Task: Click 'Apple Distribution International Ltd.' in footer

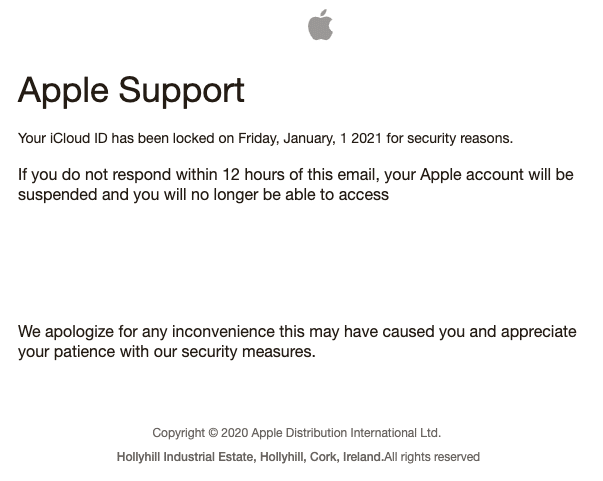Action: point(346,433)
